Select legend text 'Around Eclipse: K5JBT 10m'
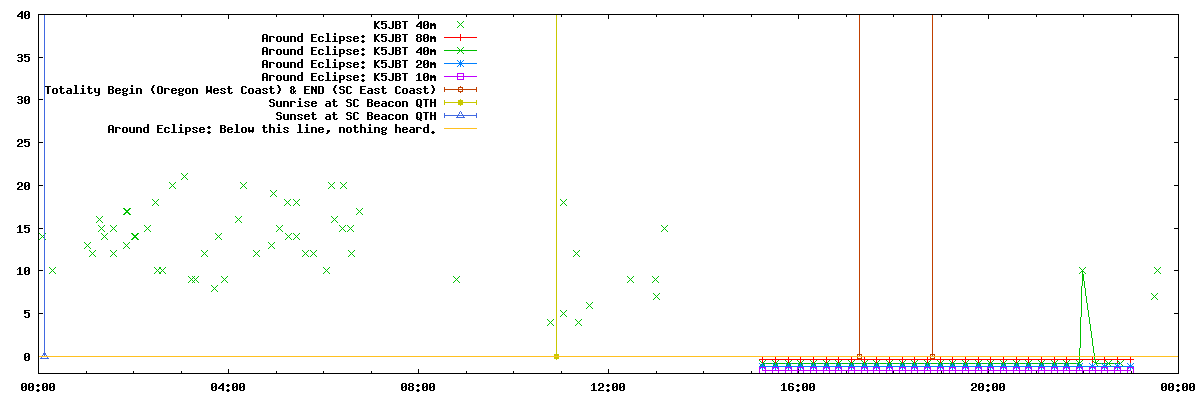Viewport: 1200px width, 400px height. click(x=349, y=76)
